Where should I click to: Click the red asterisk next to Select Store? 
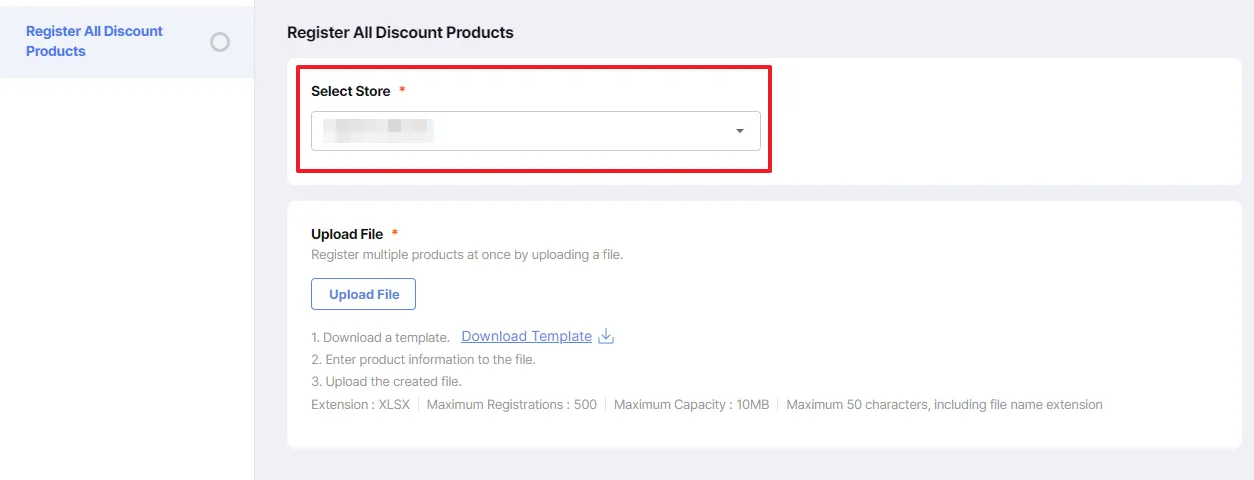coord(402,91)
